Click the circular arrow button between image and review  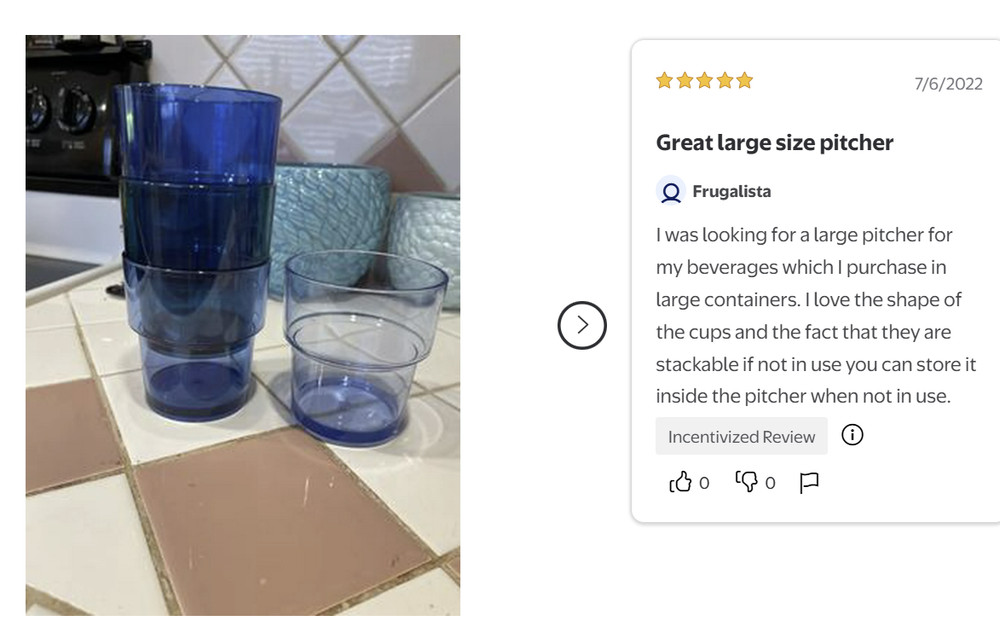pos(580,325)
